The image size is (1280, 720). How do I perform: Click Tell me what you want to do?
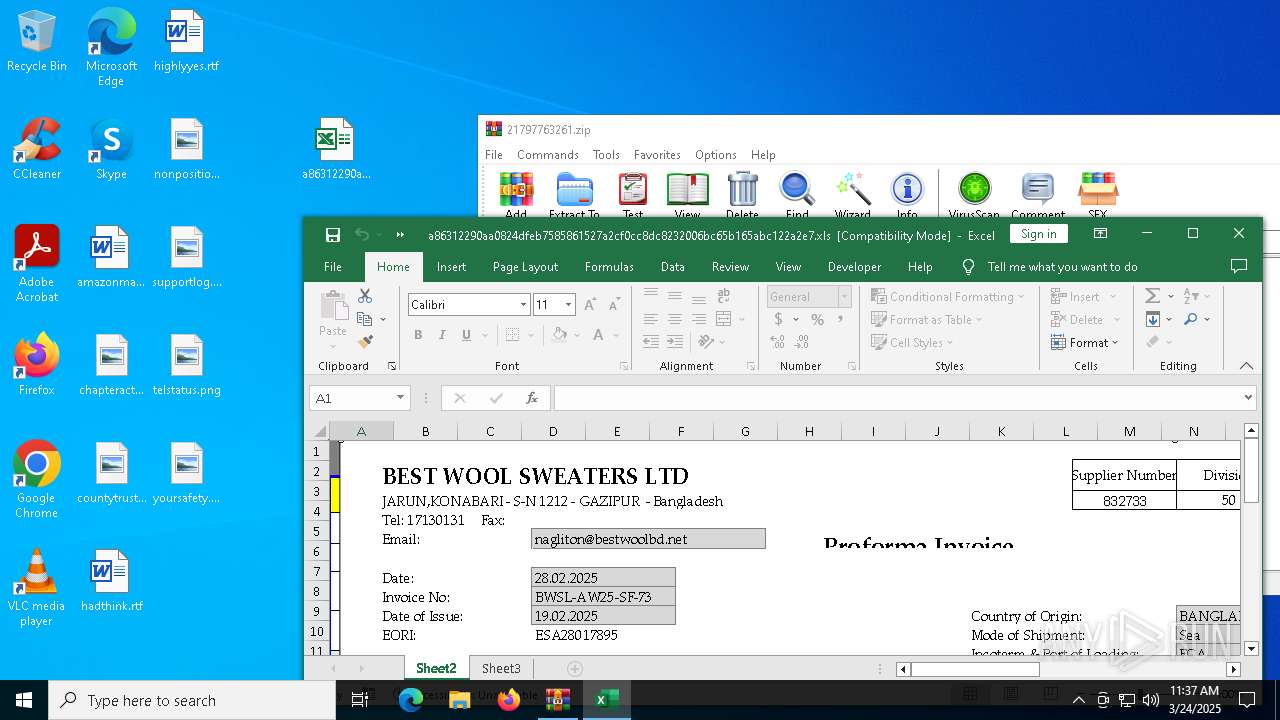click(1062, 267)
